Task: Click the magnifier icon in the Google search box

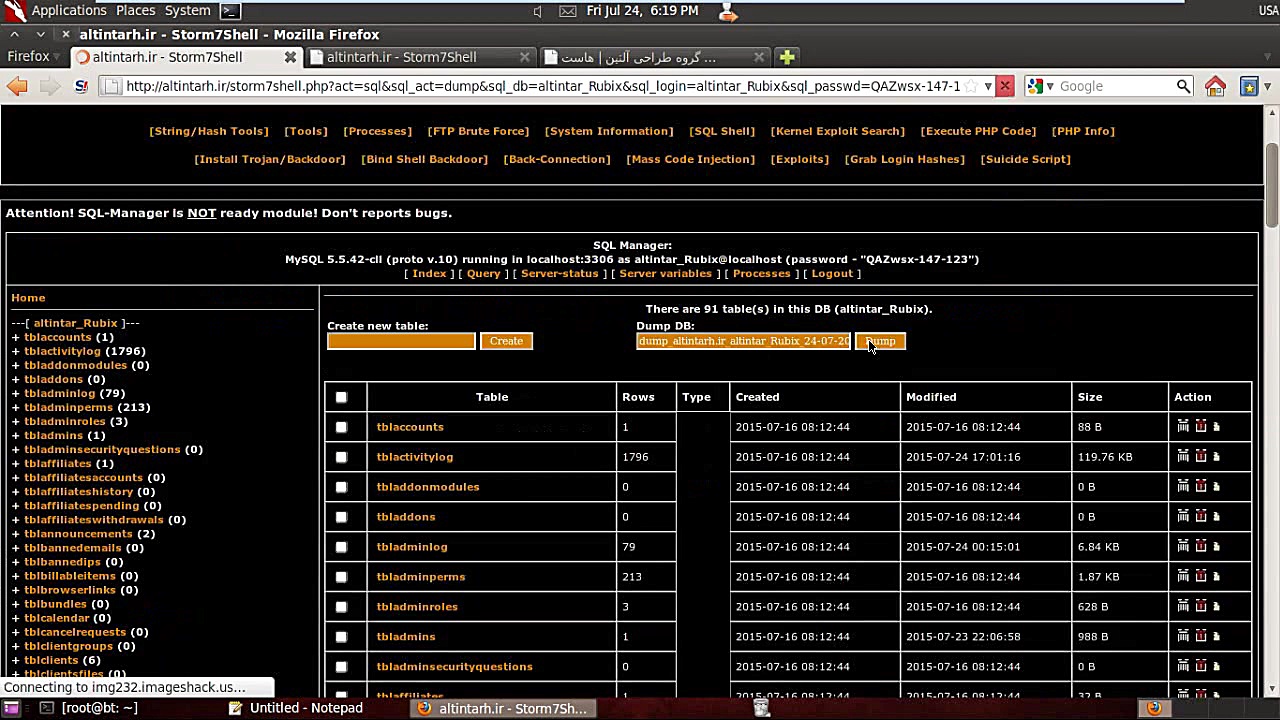Action: (1183, 86)
